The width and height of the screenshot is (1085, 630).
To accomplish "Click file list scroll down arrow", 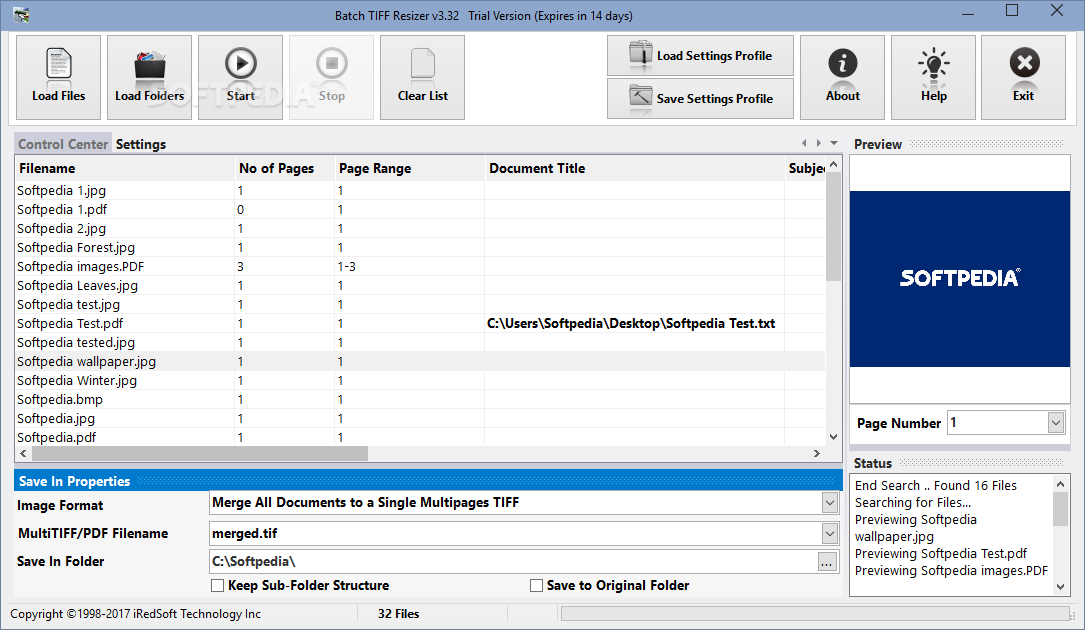I will (833, 437).
